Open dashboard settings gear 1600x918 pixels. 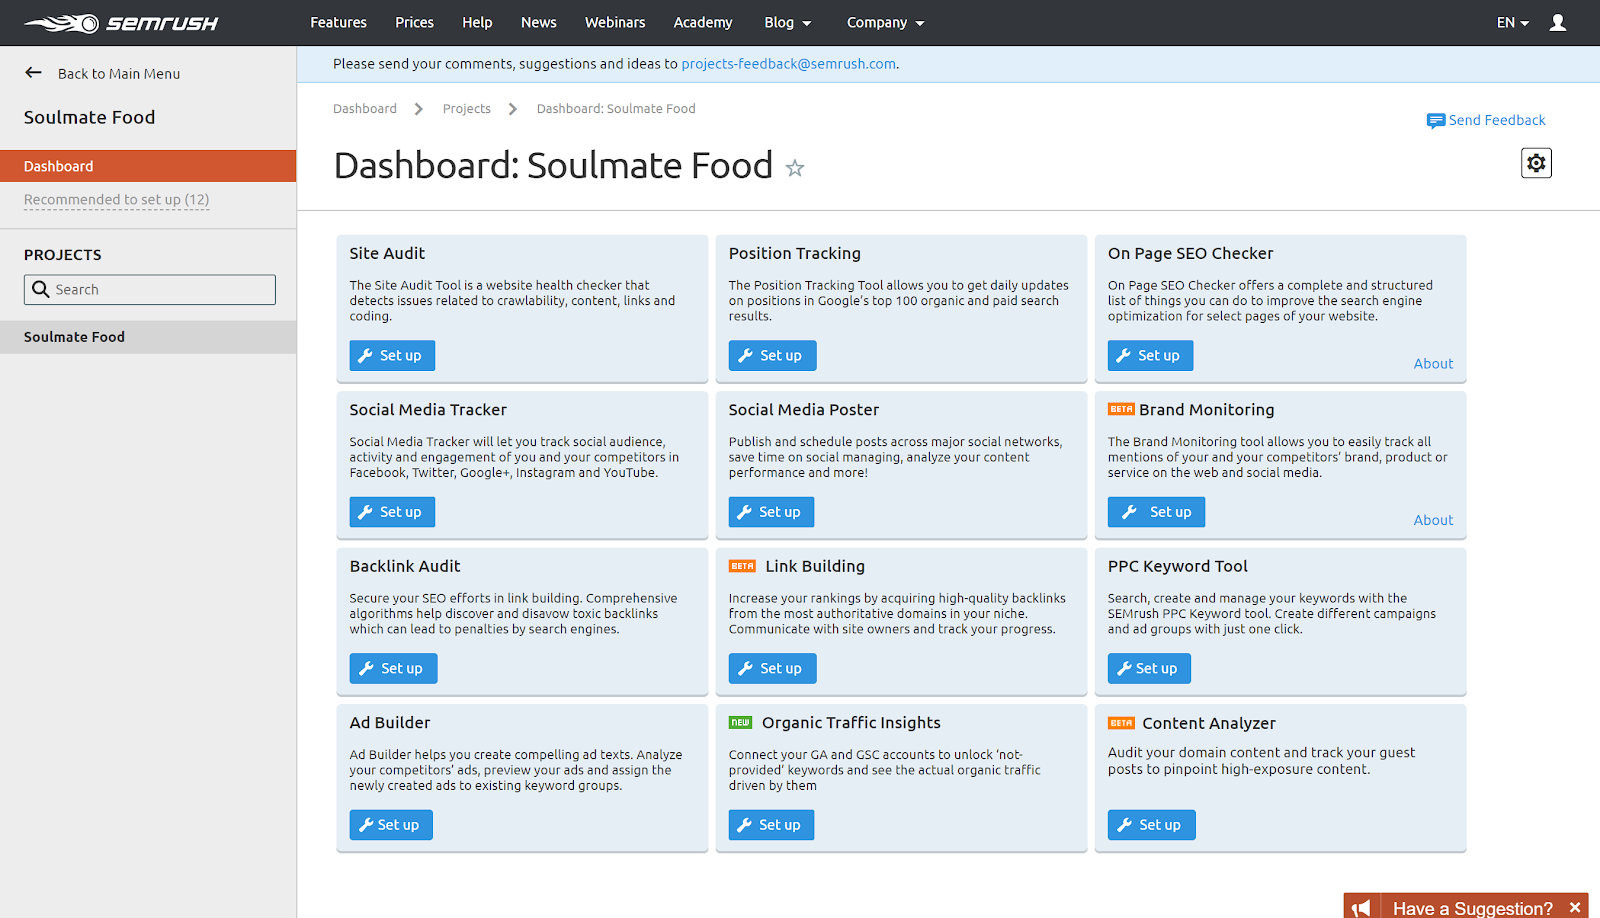(x=1536, y=163)
